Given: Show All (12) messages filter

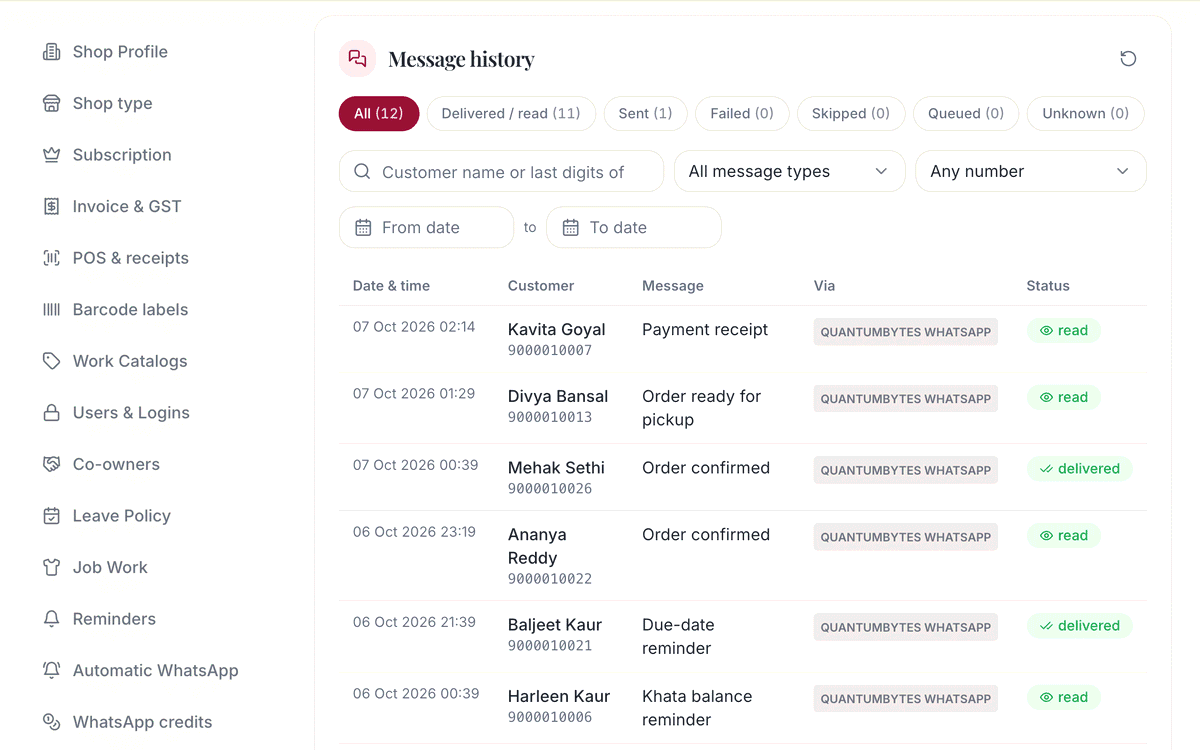Looking at the screenshot, I should [379, 113].
